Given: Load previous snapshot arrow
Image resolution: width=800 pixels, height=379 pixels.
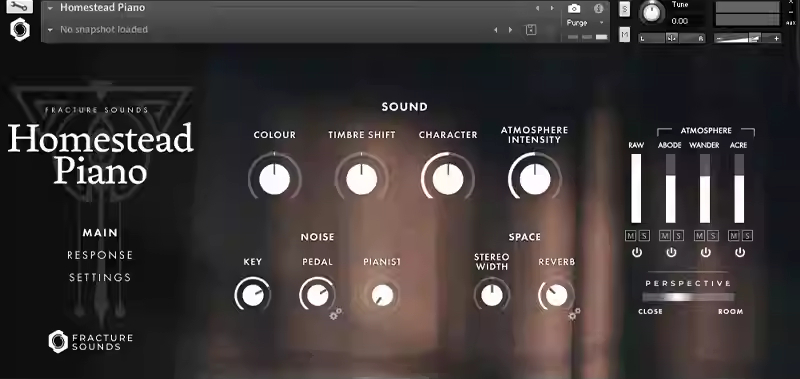Looking at the screenshot, I should pyautogui.click(x=495, y=30).
